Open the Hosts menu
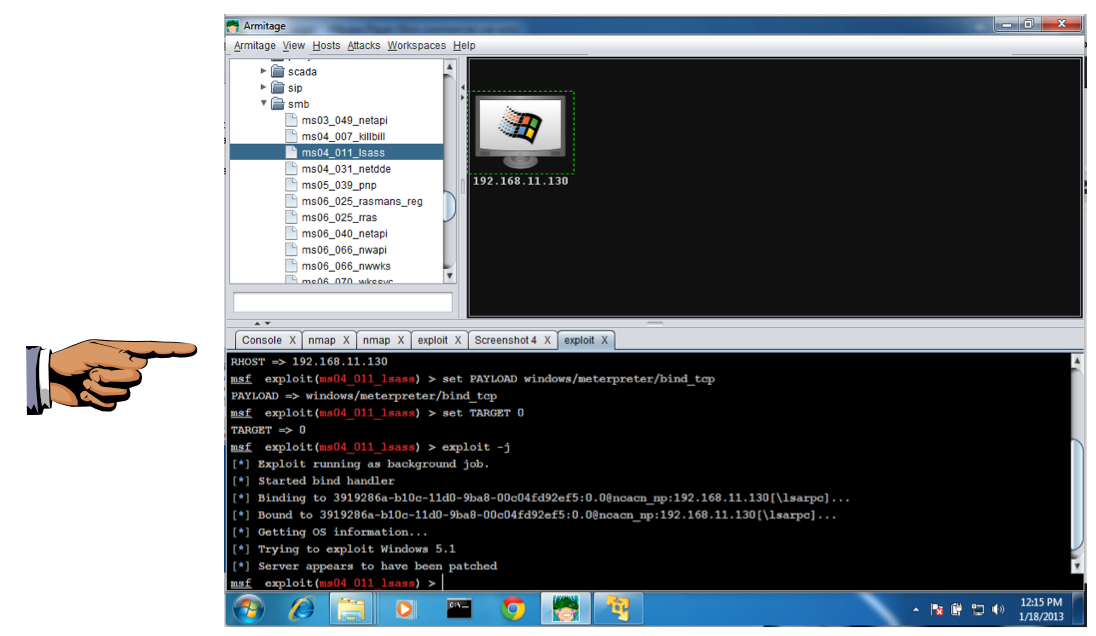Viewport: 1096px width, 636px height. click(326, 45)
